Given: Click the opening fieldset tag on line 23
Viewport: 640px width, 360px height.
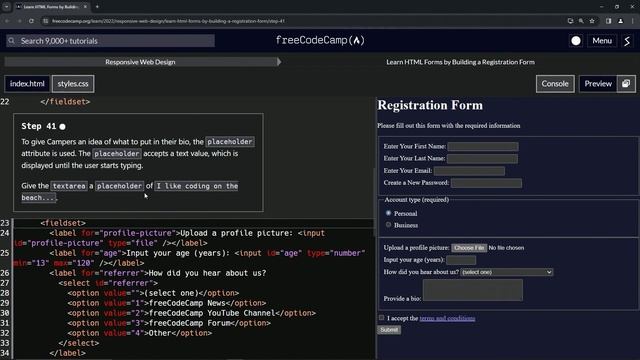Looking at the screenshot, I should 63,223.
